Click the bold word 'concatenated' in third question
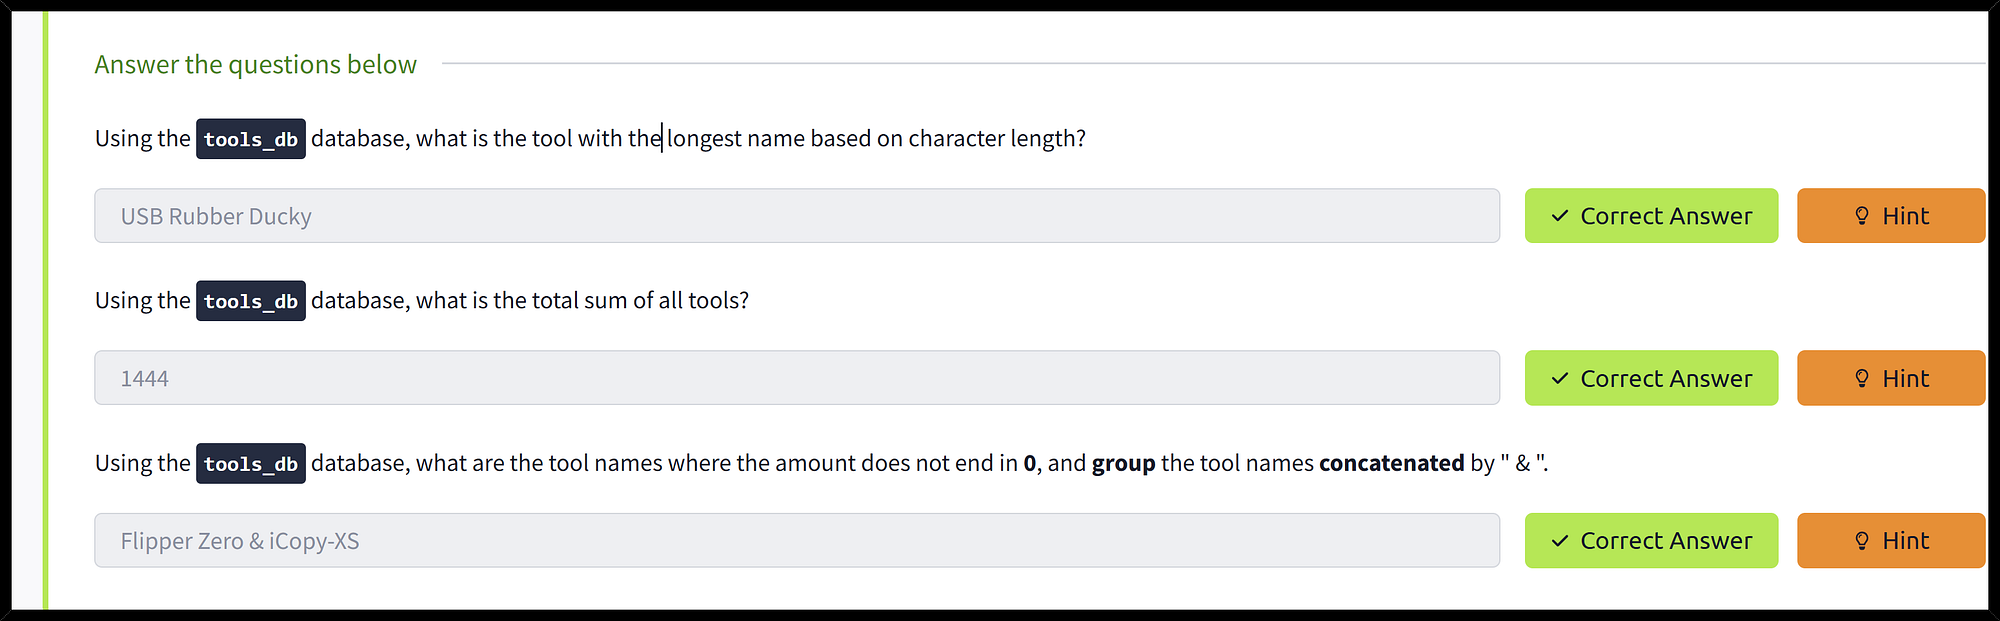 [1392, 463]
